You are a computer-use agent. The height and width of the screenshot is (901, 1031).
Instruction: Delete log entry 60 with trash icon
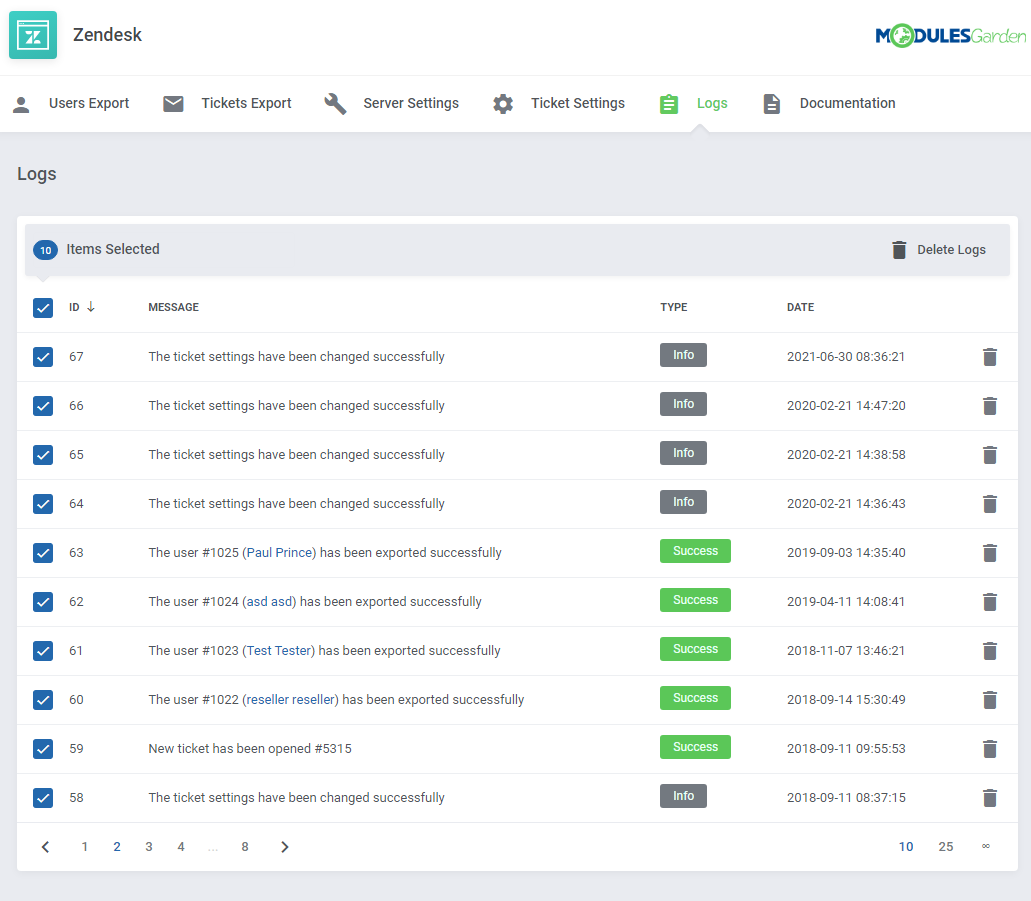coord(990,700)
